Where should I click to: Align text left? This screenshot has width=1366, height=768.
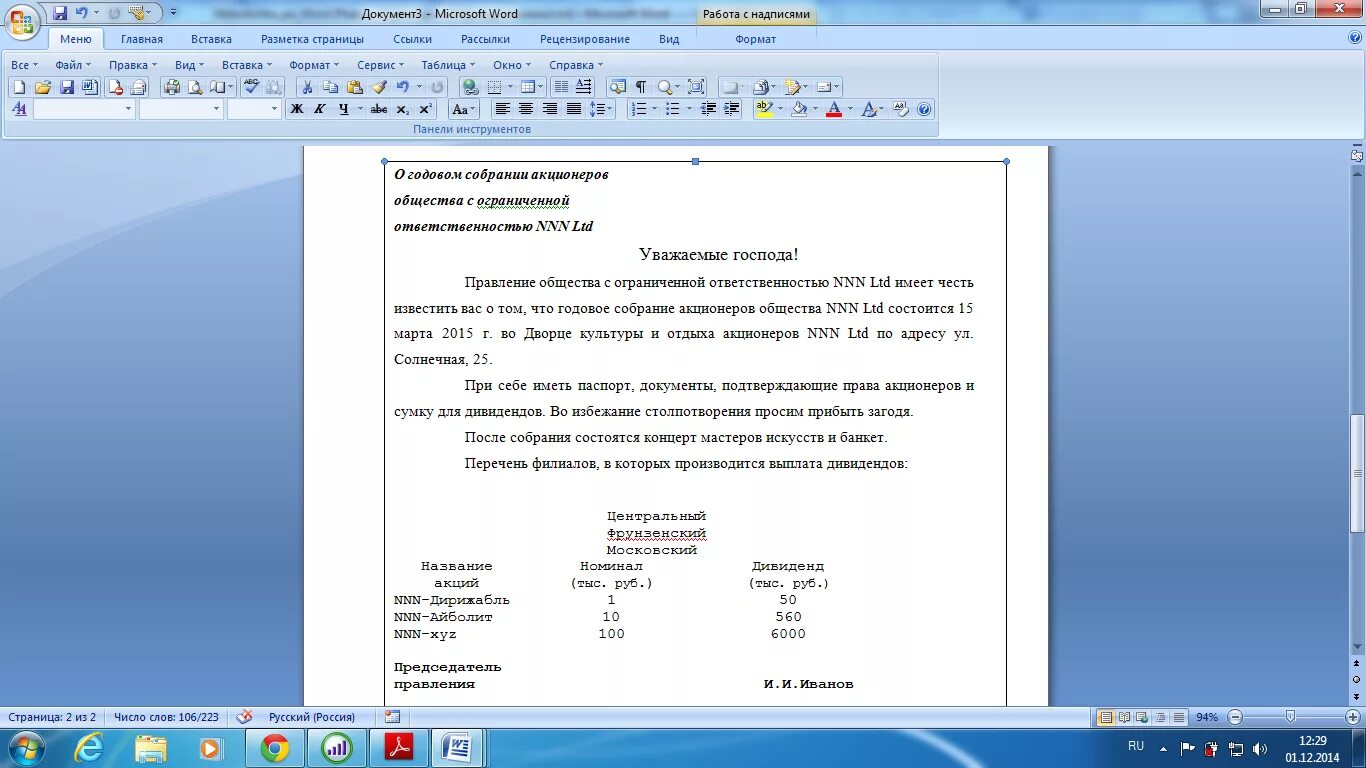point(503,109)
